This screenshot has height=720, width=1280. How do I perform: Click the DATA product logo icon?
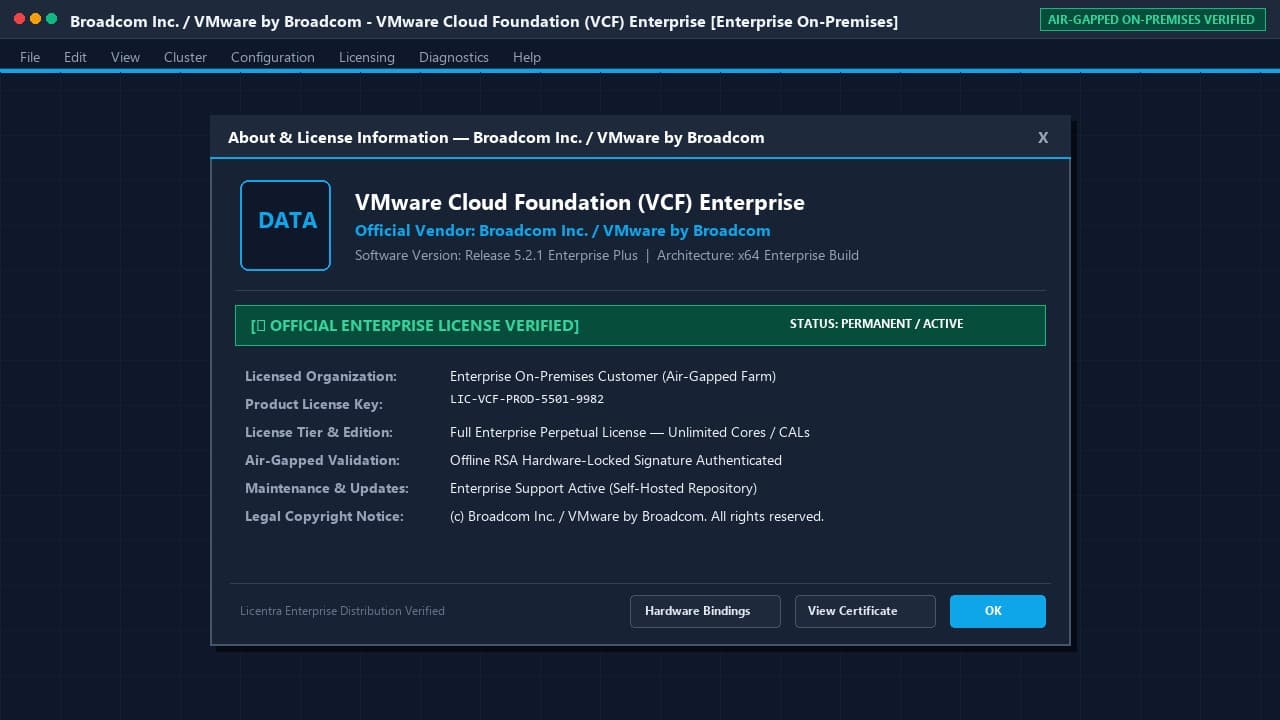[285, 225]
